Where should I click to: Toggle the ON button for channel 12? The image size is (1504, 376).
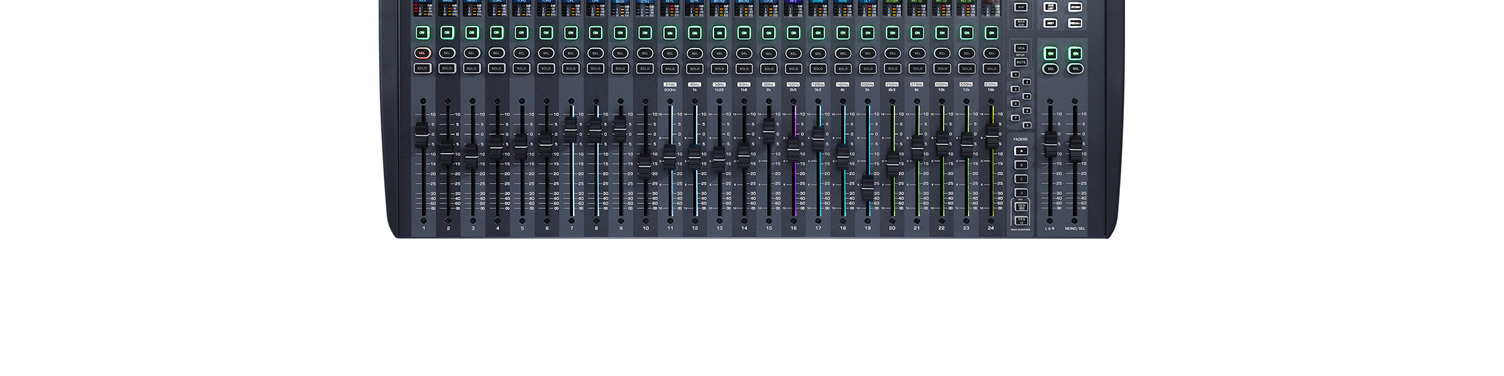[x=694, y=33]
